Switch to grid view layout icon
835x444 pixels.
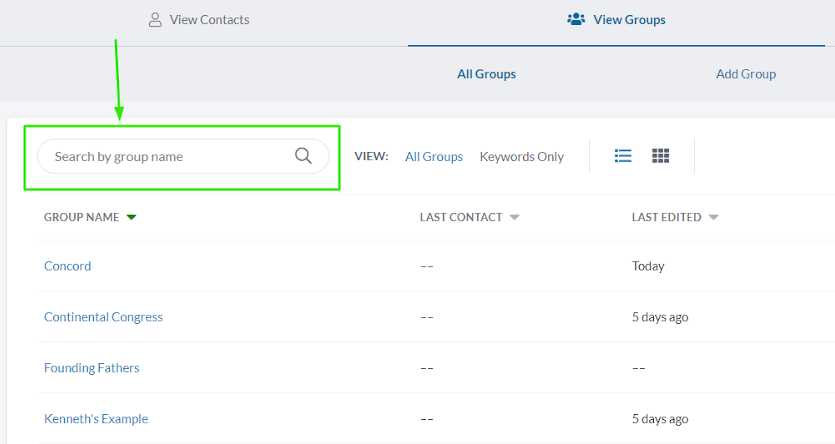tap(660, 156)
